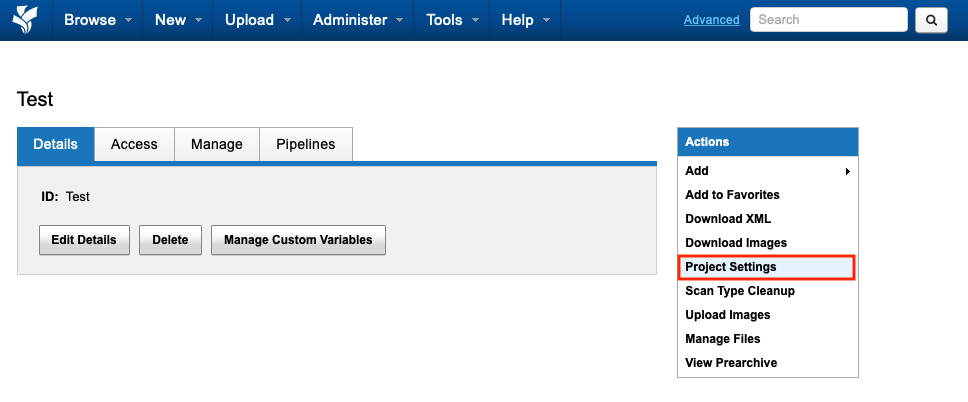Click the Manage Custom Variables button
The width and height of the screenshot is (968, 402).
click(x=298, y=240)
